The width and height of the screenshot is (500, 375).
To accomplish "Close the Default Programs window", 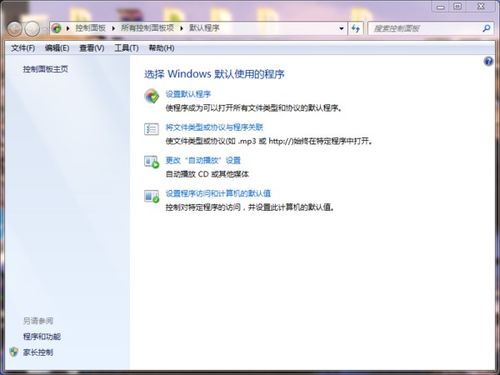I will click(481, 7).
